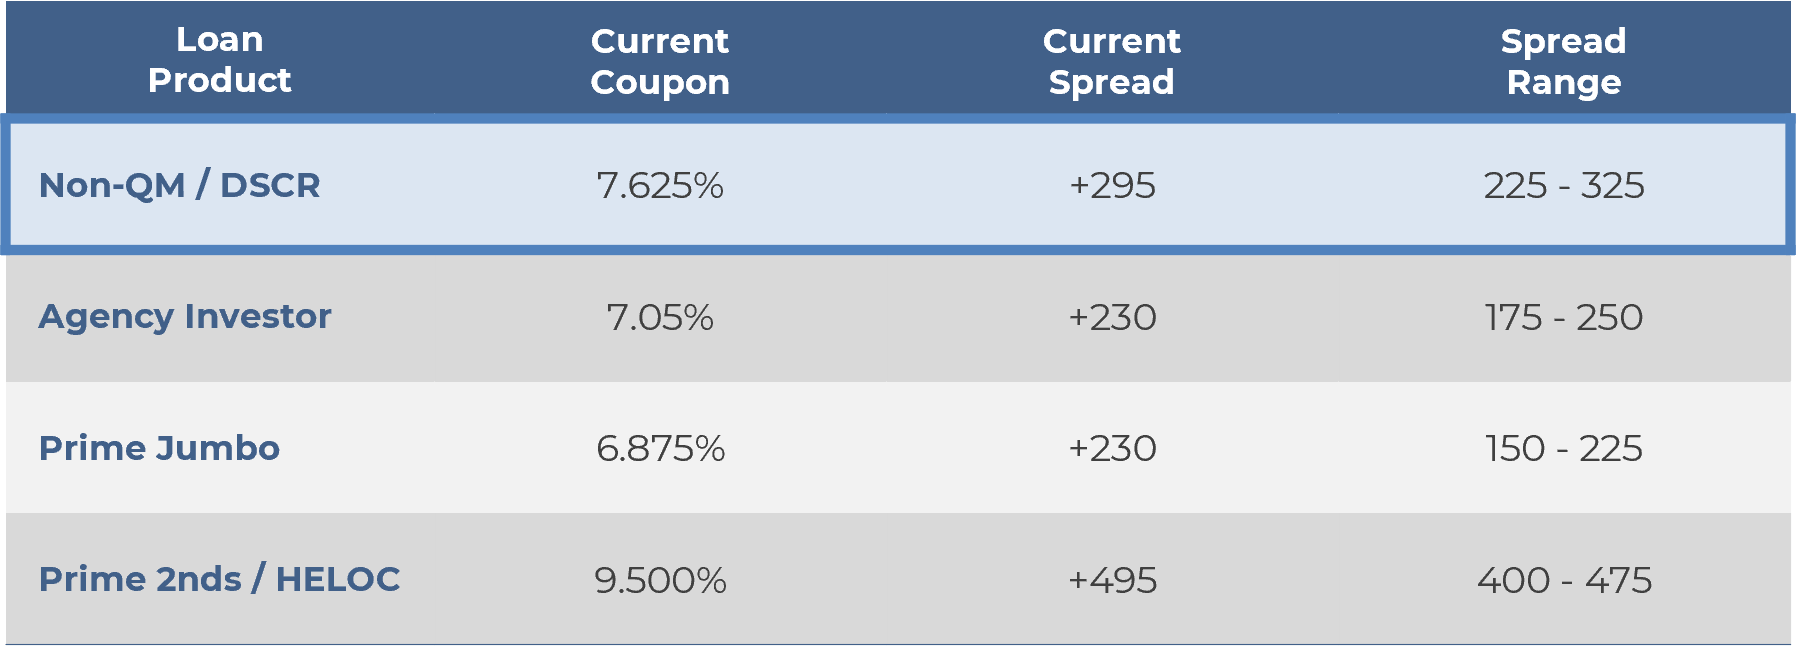Click the Spread Range column header

pos(1563,61)
